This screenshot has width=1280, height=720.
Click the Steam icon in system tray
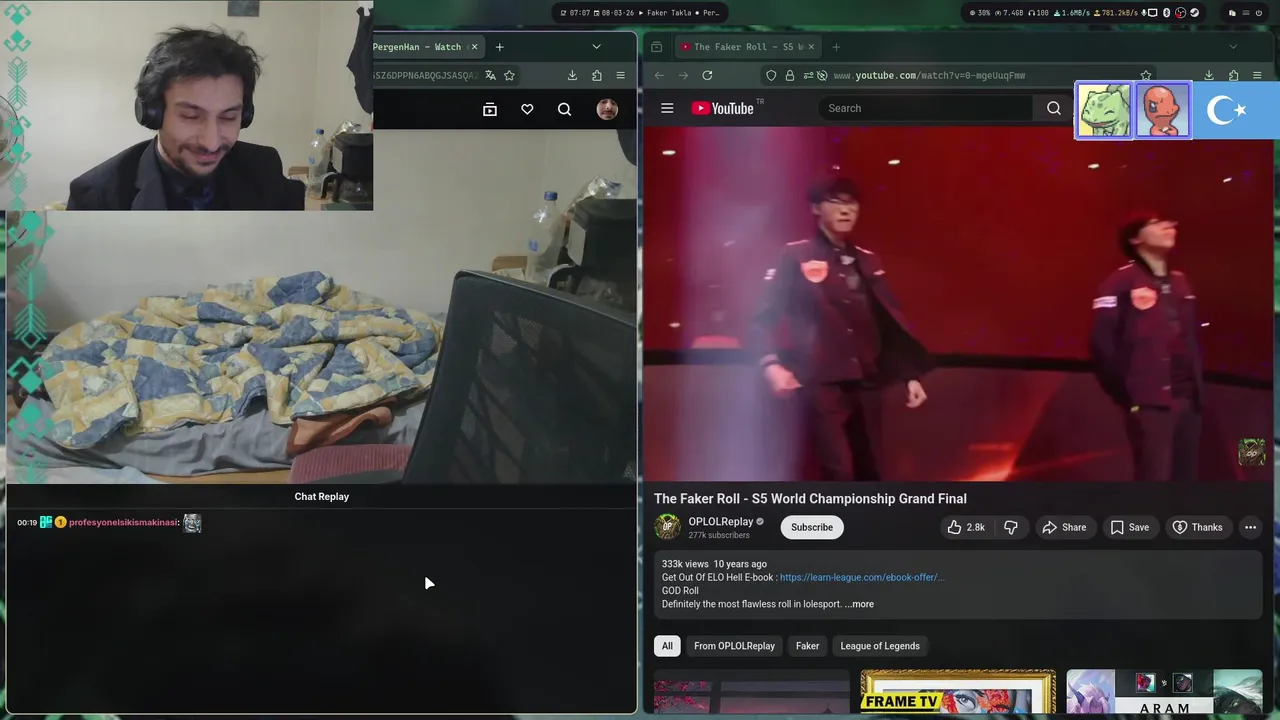(x=1194, y=13)
